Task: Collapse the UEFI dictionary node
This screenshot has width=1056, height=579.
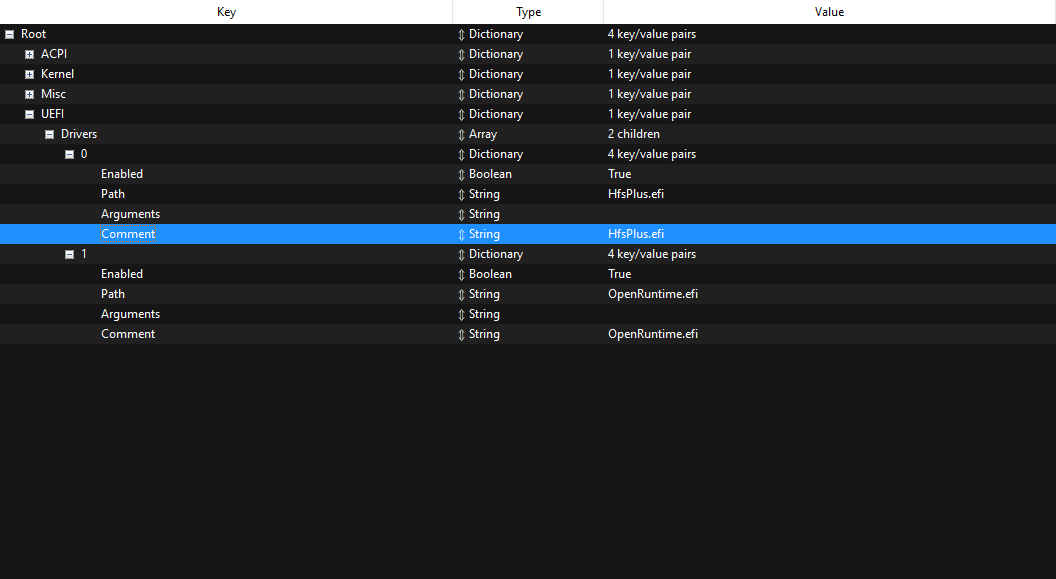Action: (28, 113)
